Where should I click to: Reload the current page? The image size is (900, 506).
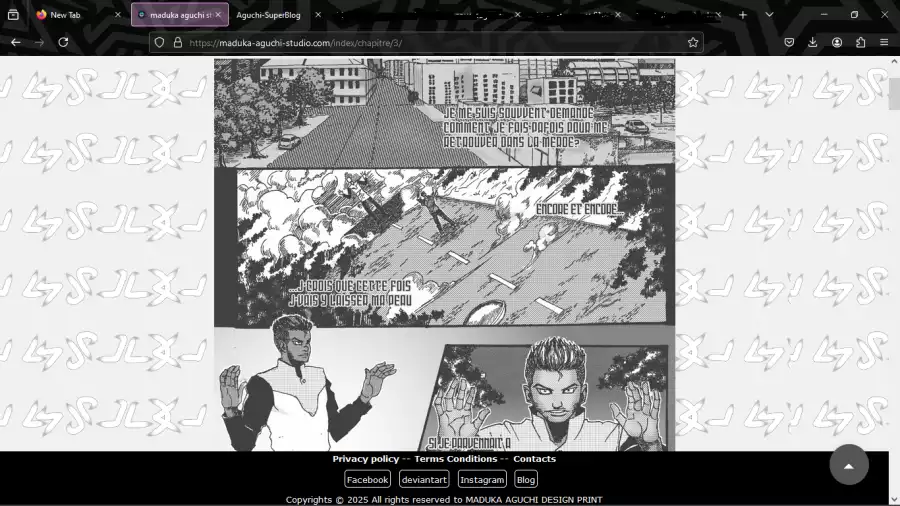click(63, 43)
